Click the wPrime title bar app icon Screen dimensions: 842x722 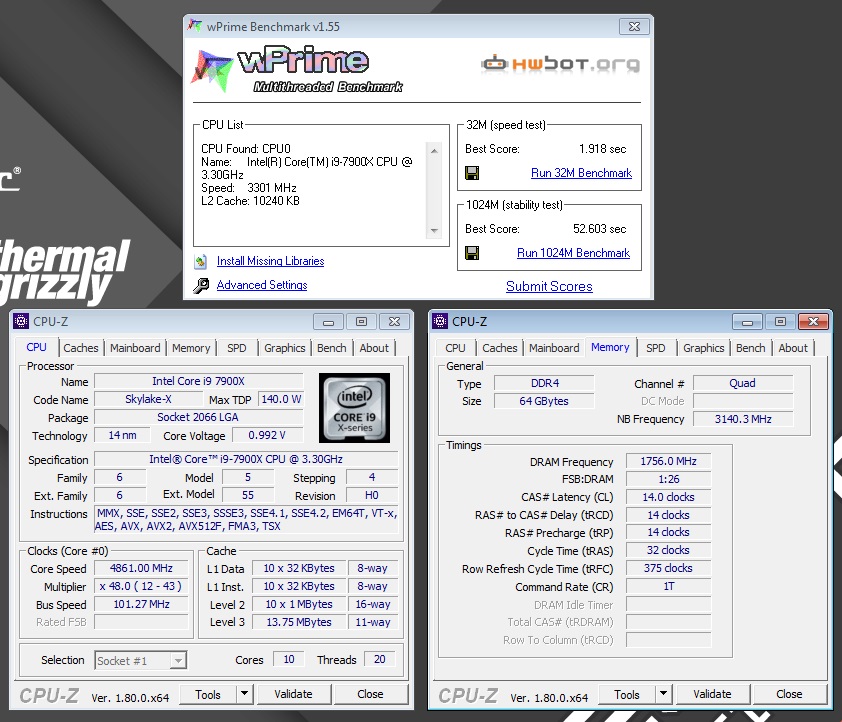pos(195,26)
